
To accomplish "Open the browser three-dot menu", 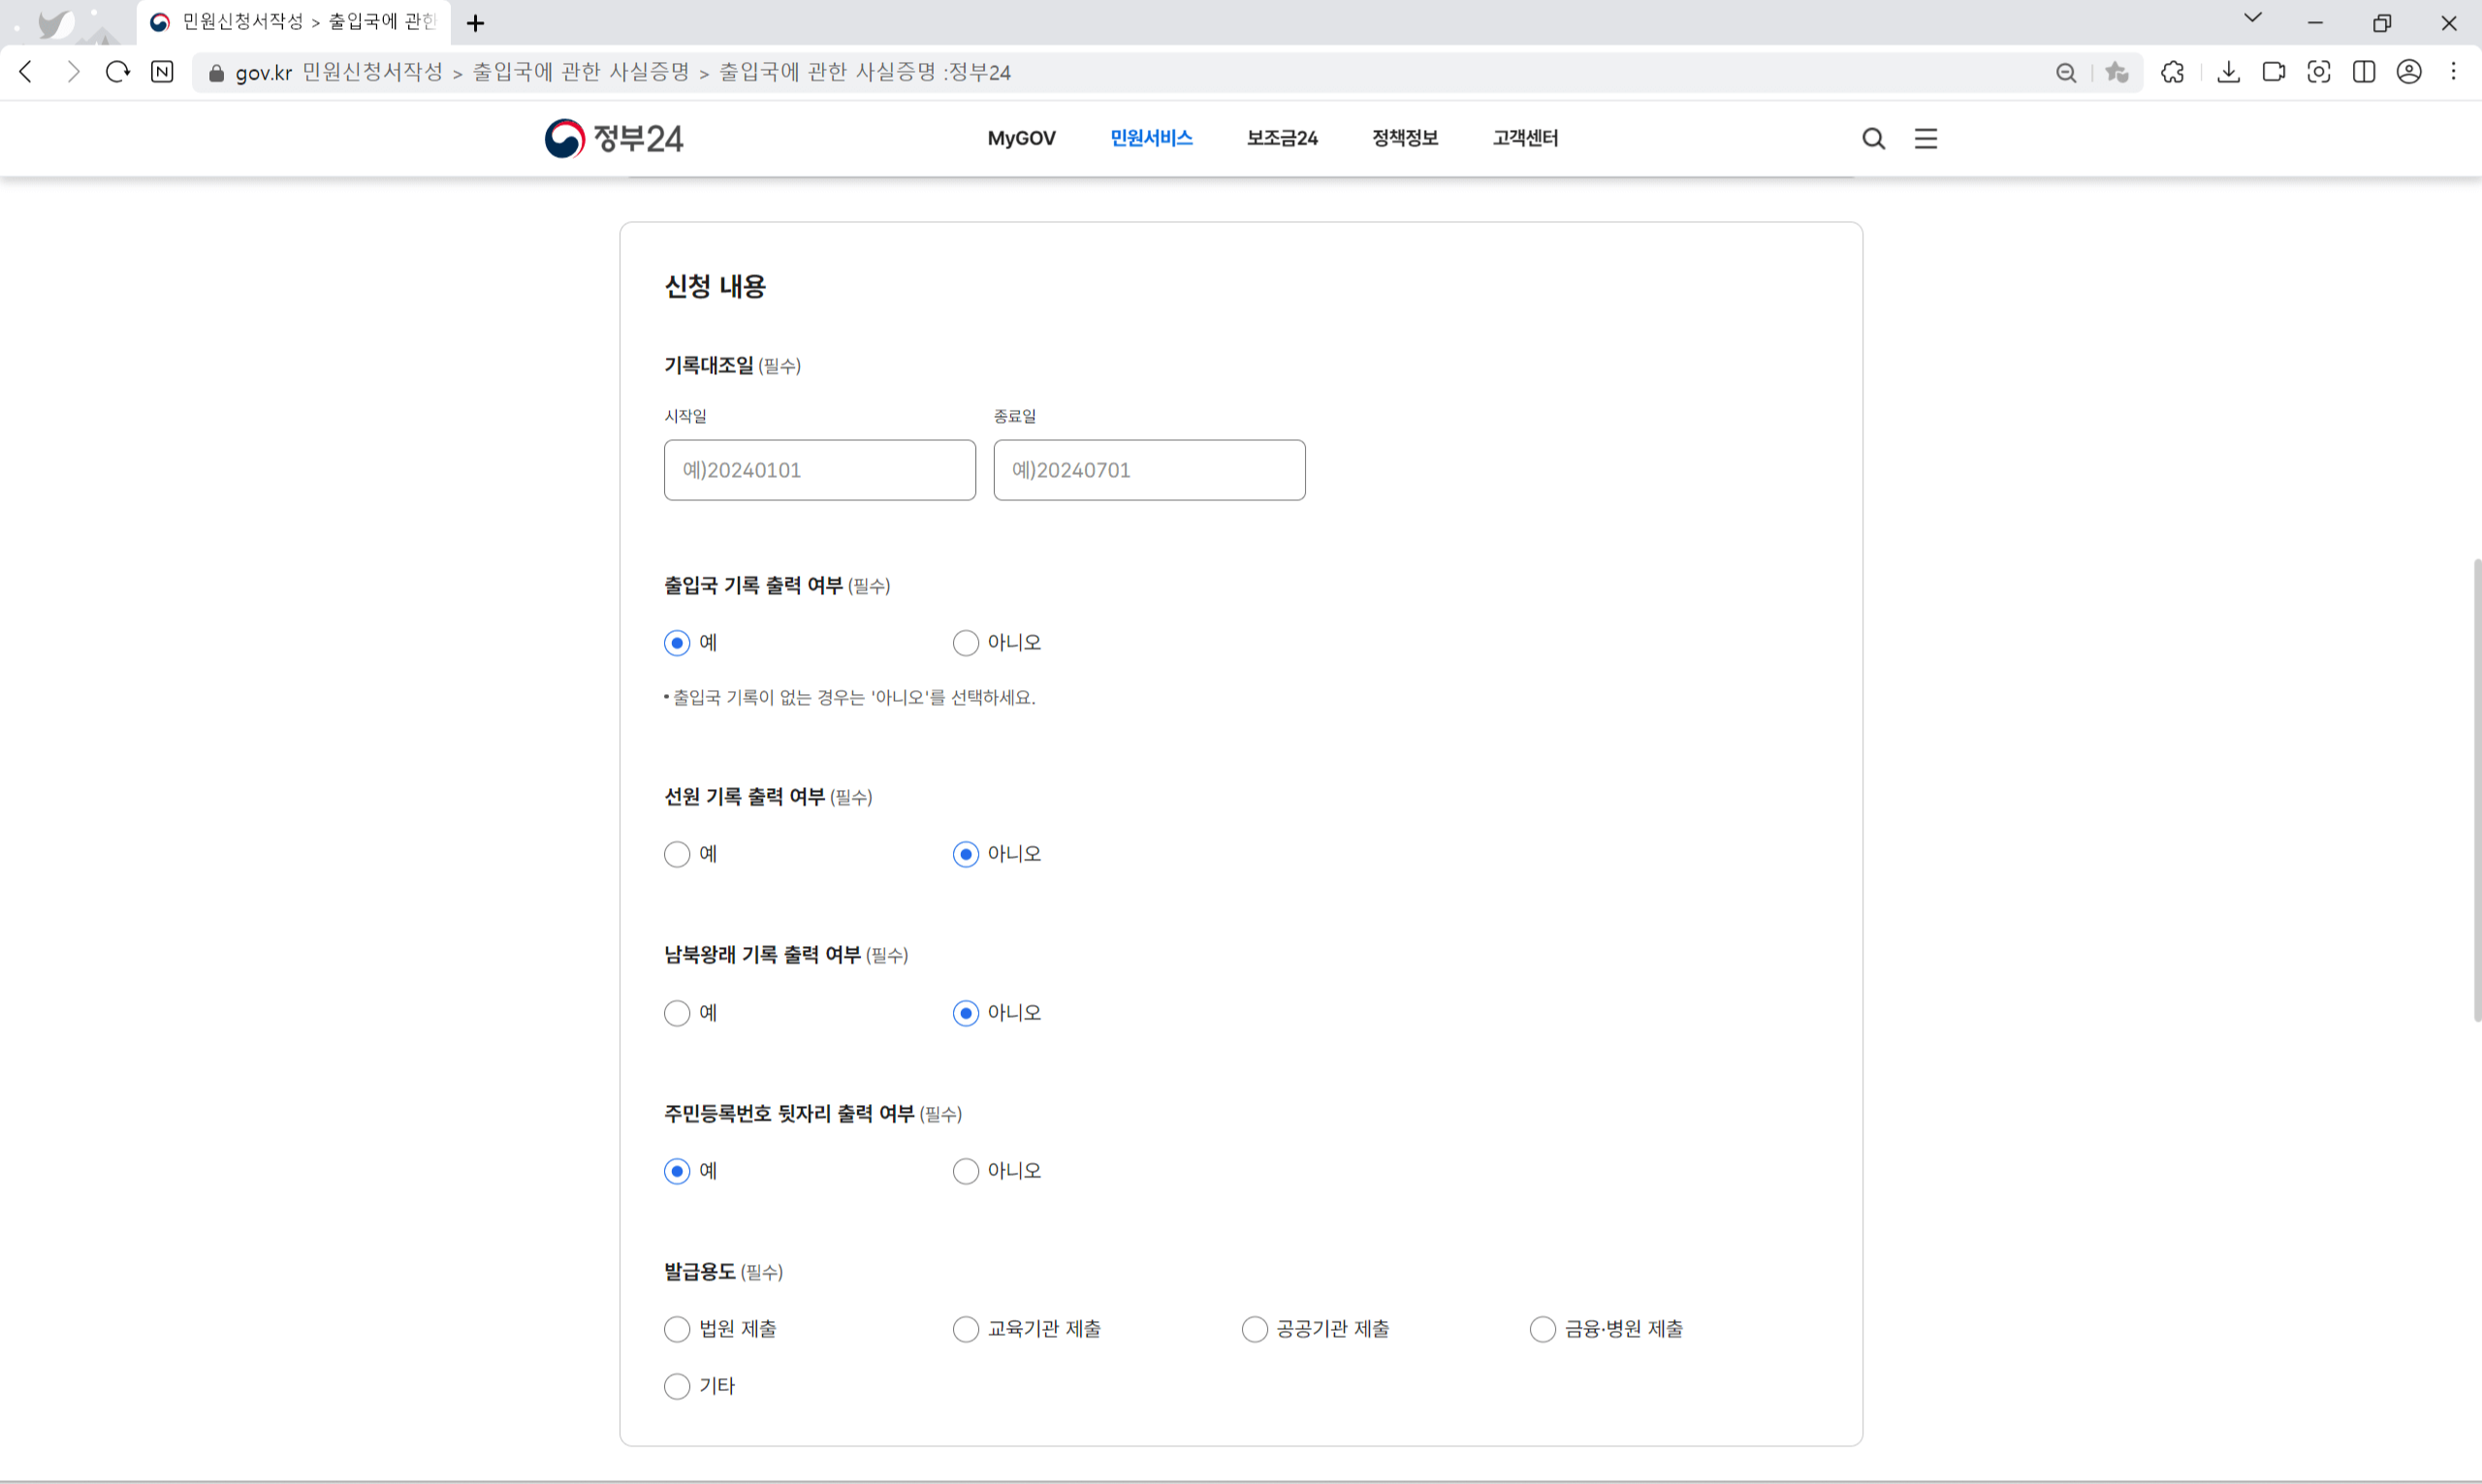I will 2453,72.
